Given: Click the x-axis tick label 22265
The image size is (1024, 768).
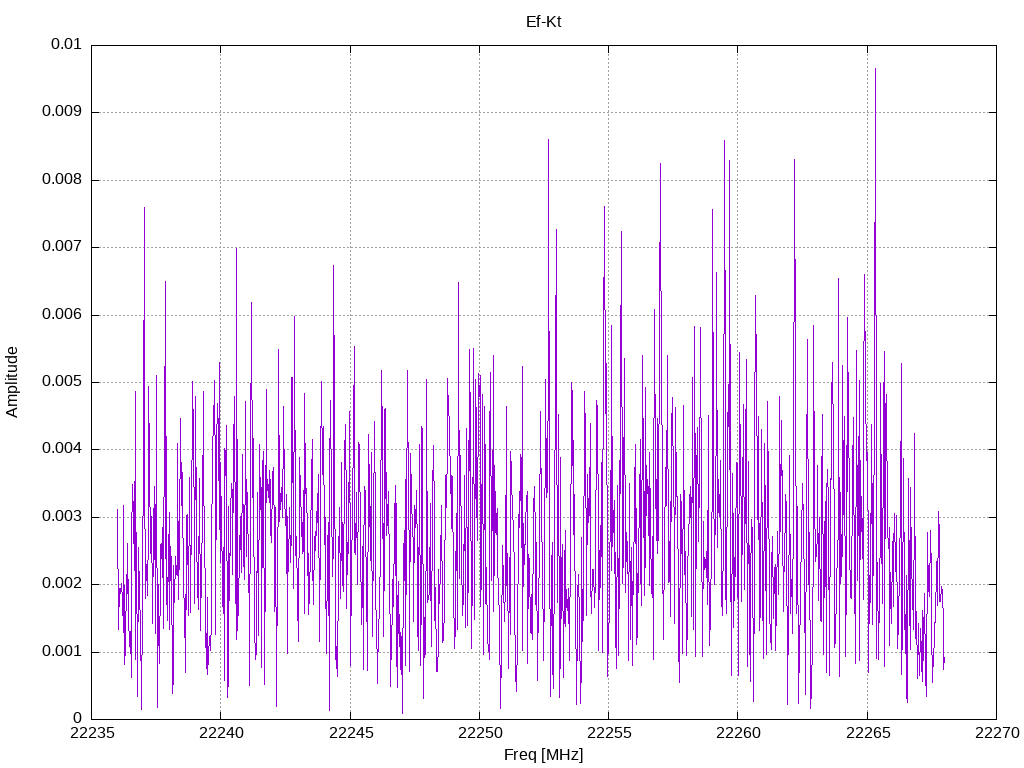Looking at the screenshot, I should coord(867,733).
